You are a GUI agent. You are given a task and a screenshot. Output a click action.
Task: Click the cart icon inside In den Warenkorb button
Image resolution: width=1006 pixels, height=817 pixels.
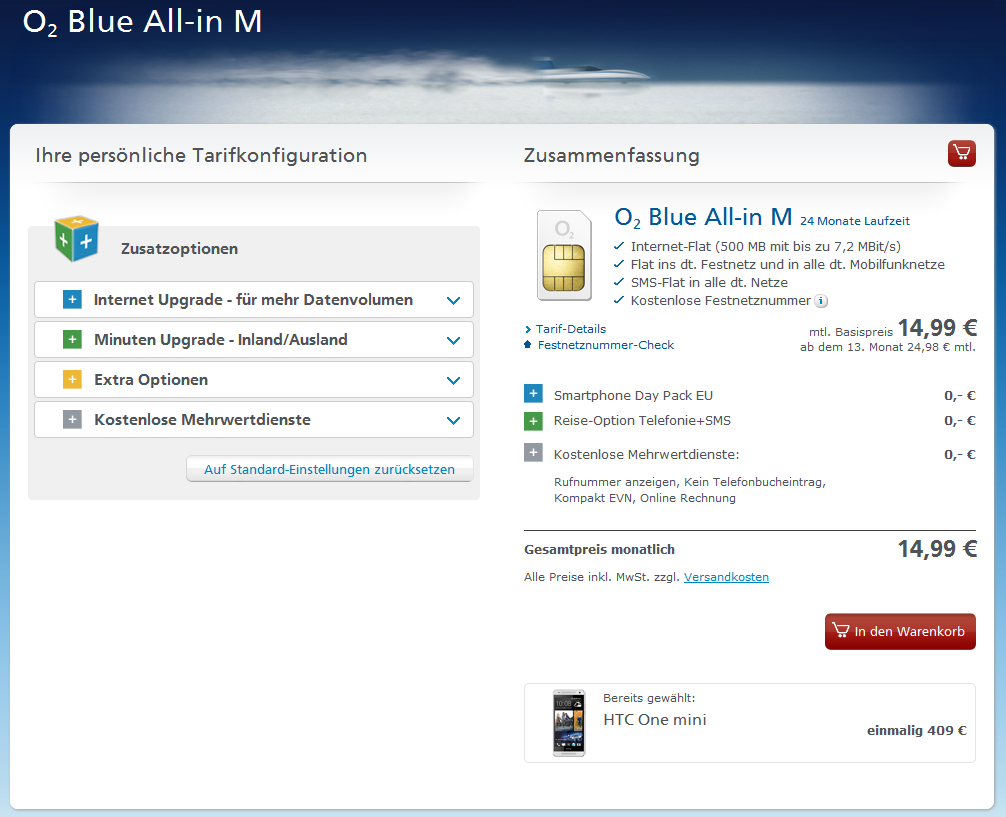pyautogui.click(x=840, y=630)
